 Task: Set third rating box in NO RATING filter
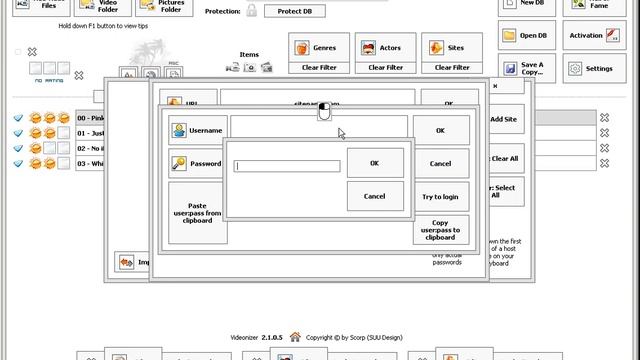(63, 68)
